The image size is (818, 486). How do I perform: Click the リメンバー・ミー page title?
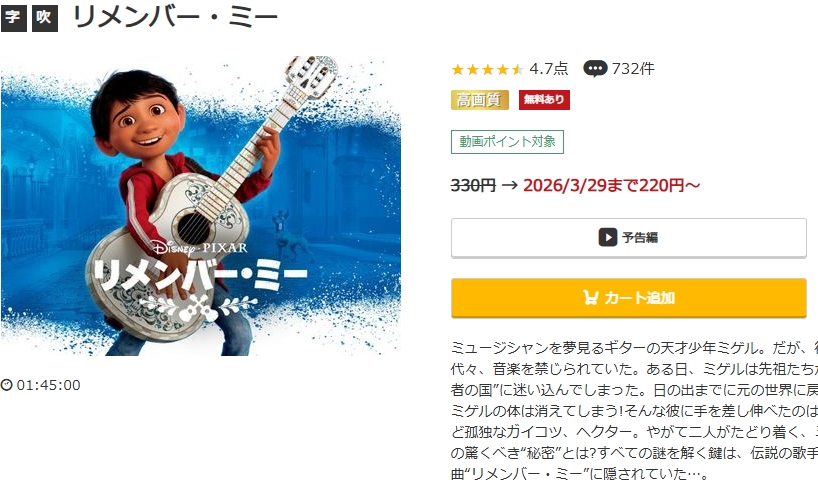tap(175, 18)
